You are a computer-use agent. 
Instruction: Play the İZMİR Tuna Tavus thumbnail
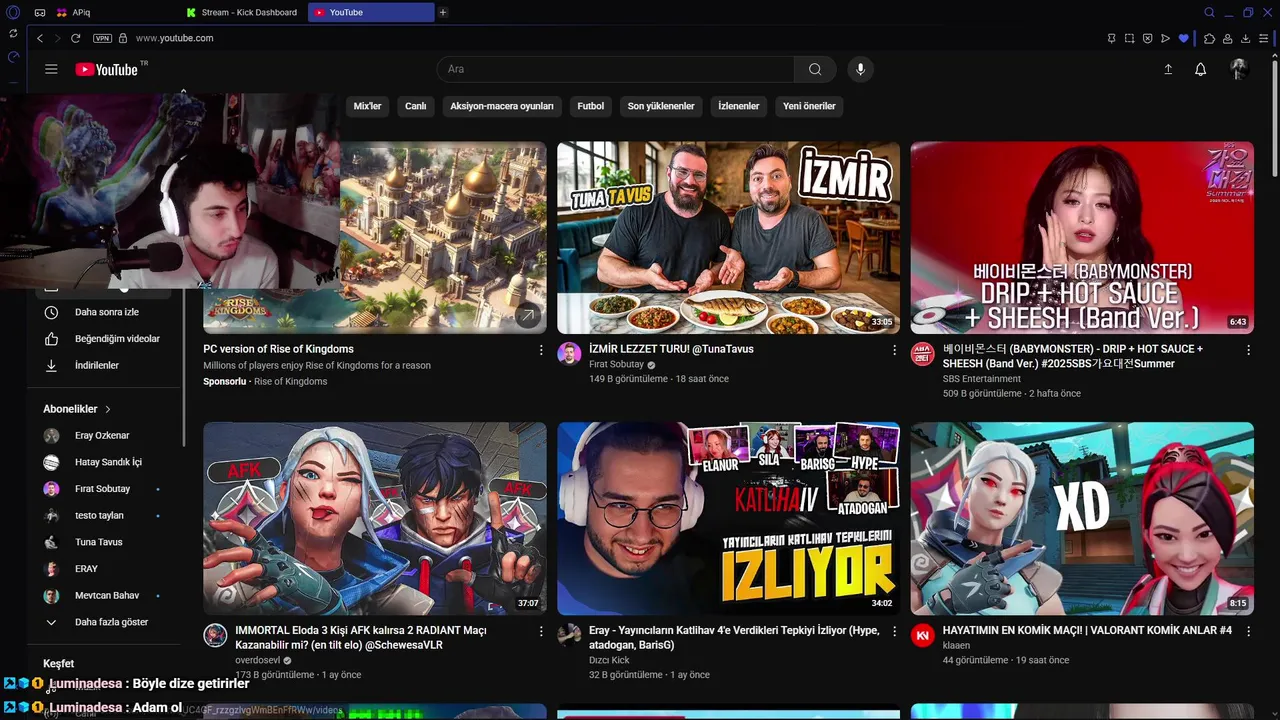[x=728, y=237]
